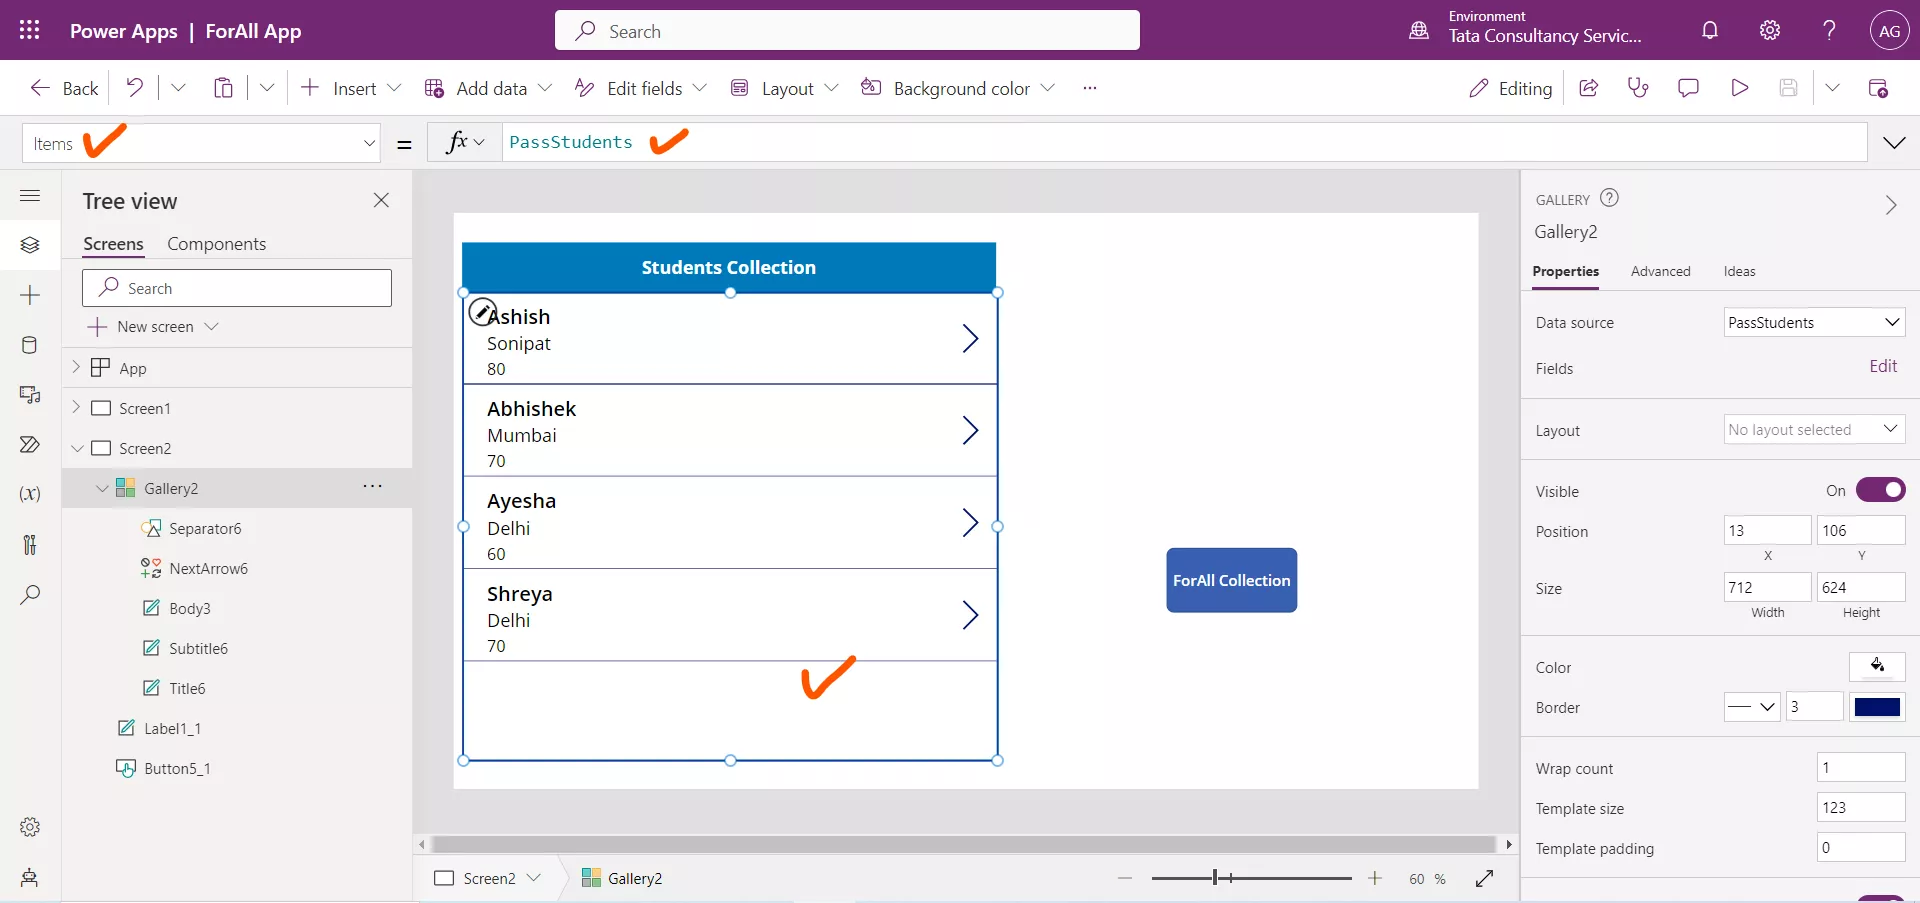
Task: Open the help question mark
Action: [x=1829, y=30]
